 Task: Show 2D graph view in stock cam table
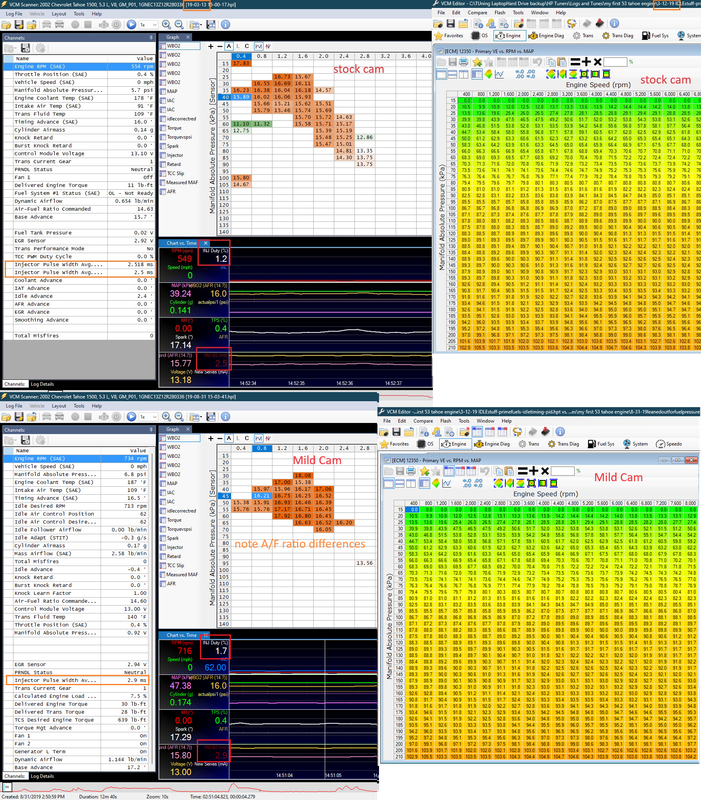click(x=499, y=74)
